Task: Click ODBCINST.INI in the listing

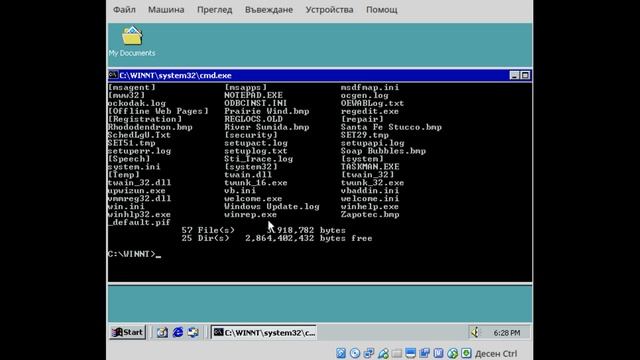Action: pyautogui.click(x=256, y=103)
